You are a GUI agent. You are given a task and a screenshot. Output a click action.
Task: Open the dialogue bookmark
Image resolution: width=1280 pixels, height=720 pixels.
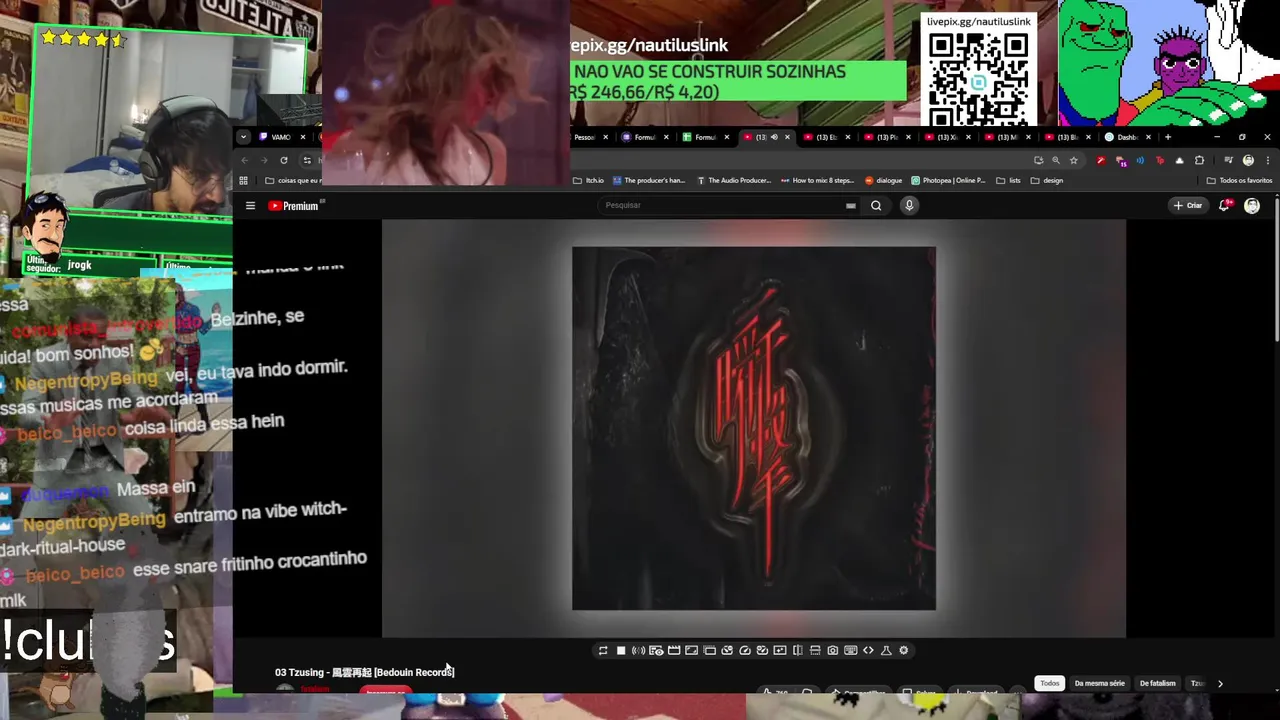(883, 181)
